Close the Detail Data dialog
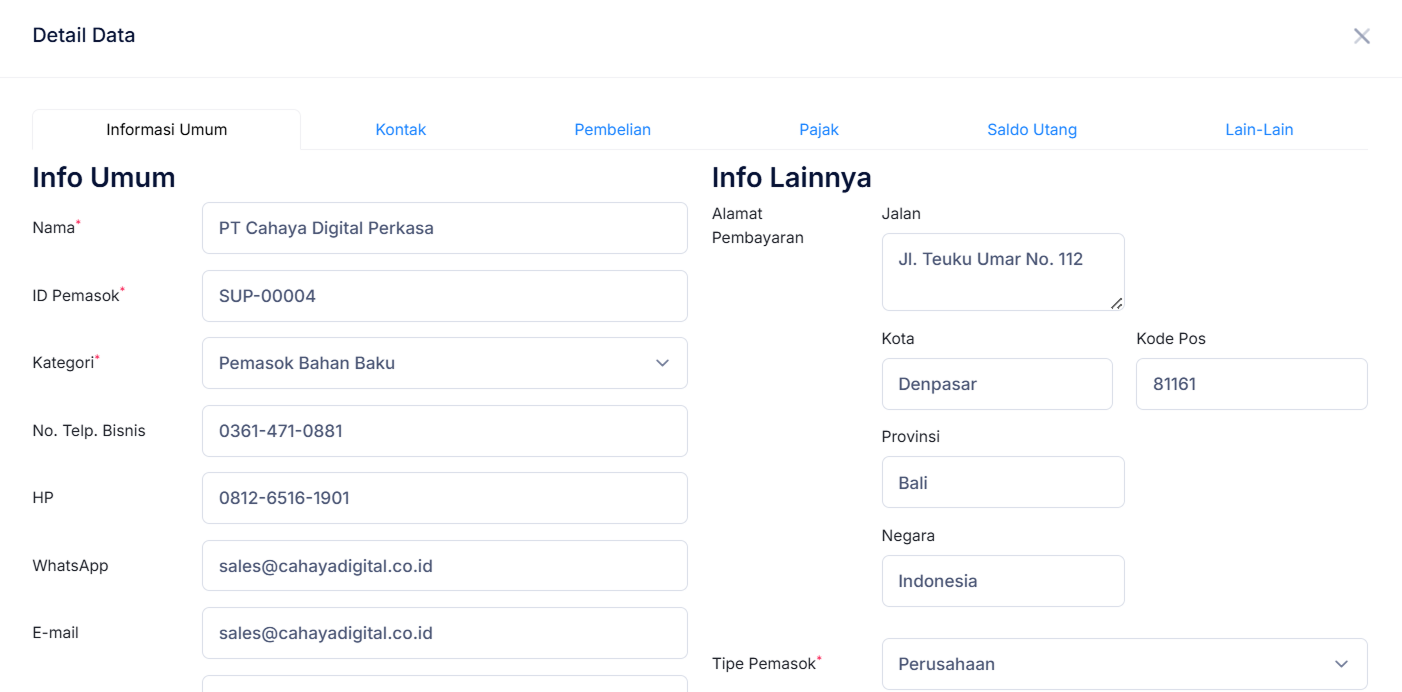The image size is (1402, 692). coord(1361,37)
